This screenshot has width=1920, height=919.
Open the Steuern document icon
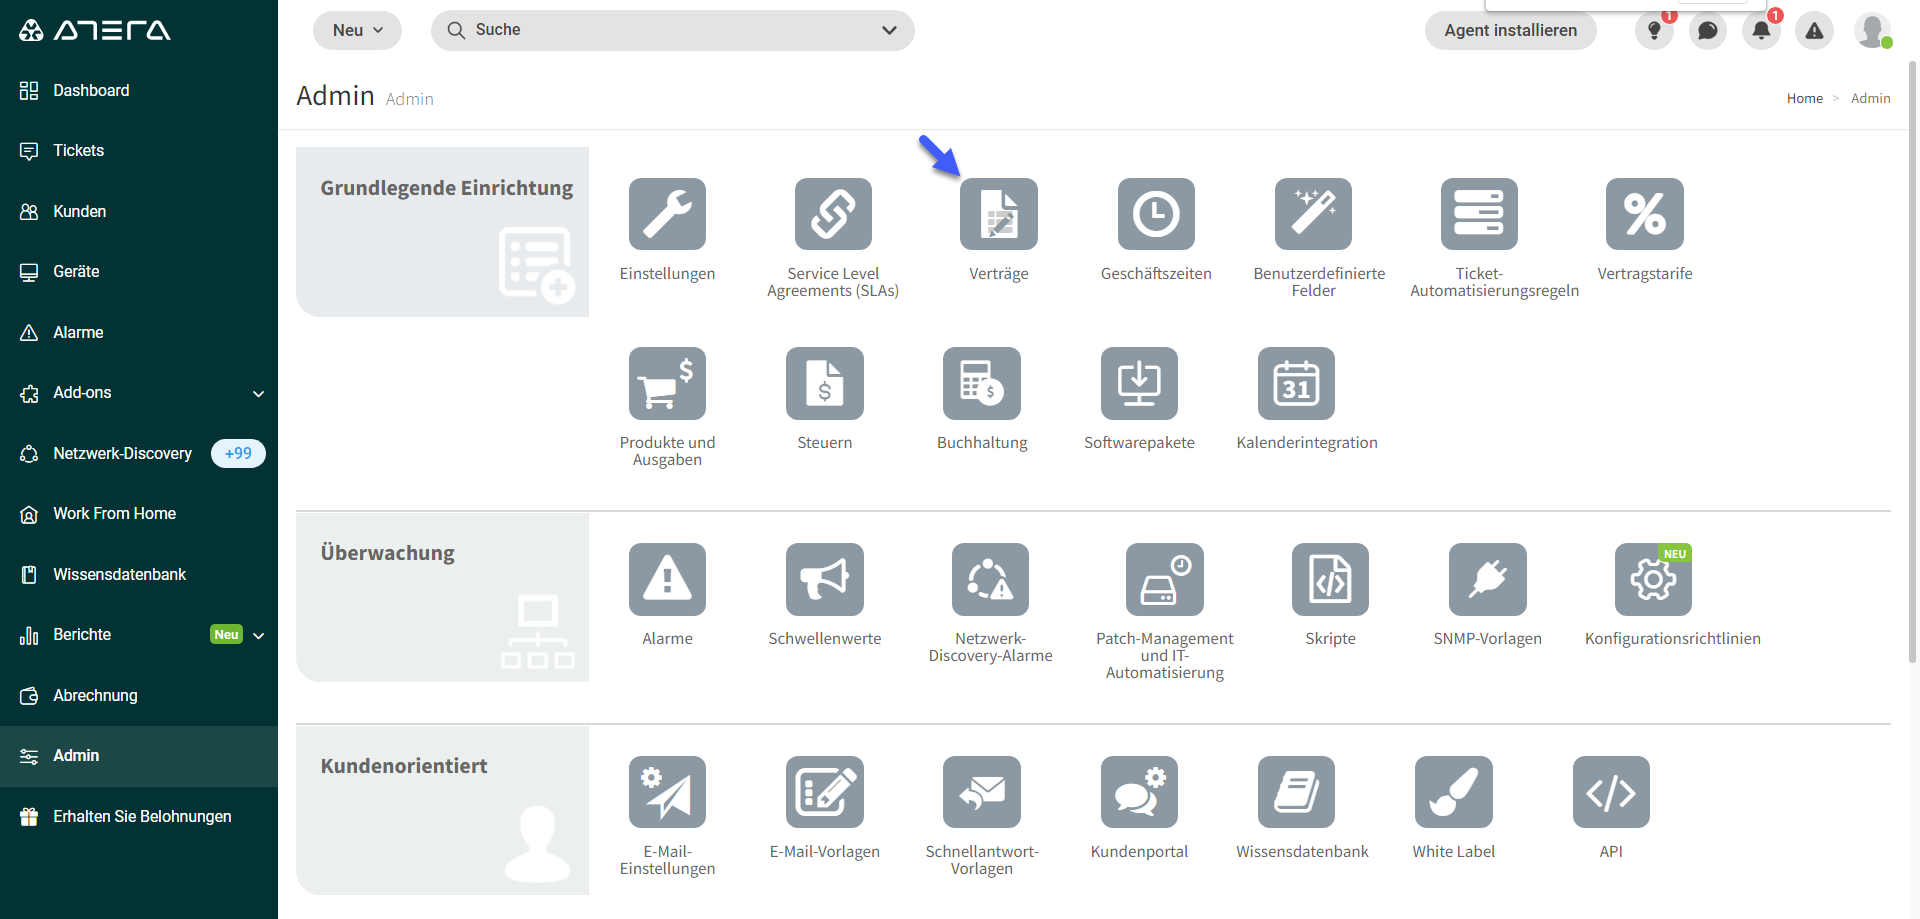[x=825, y=383]
